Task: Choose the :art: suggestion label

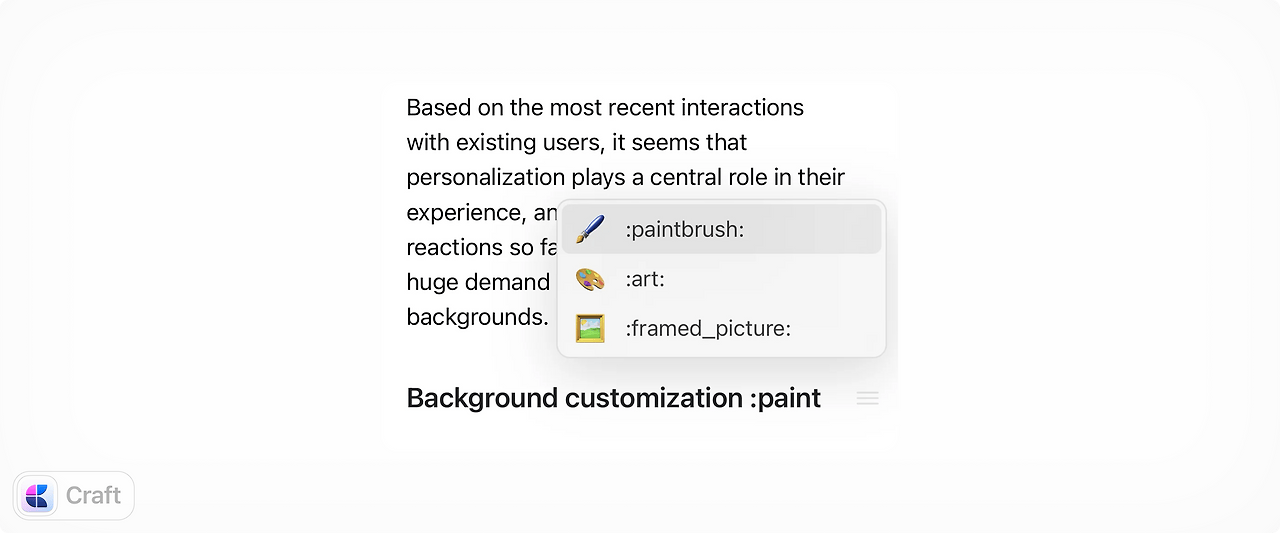Action: (x=645, y=279)
